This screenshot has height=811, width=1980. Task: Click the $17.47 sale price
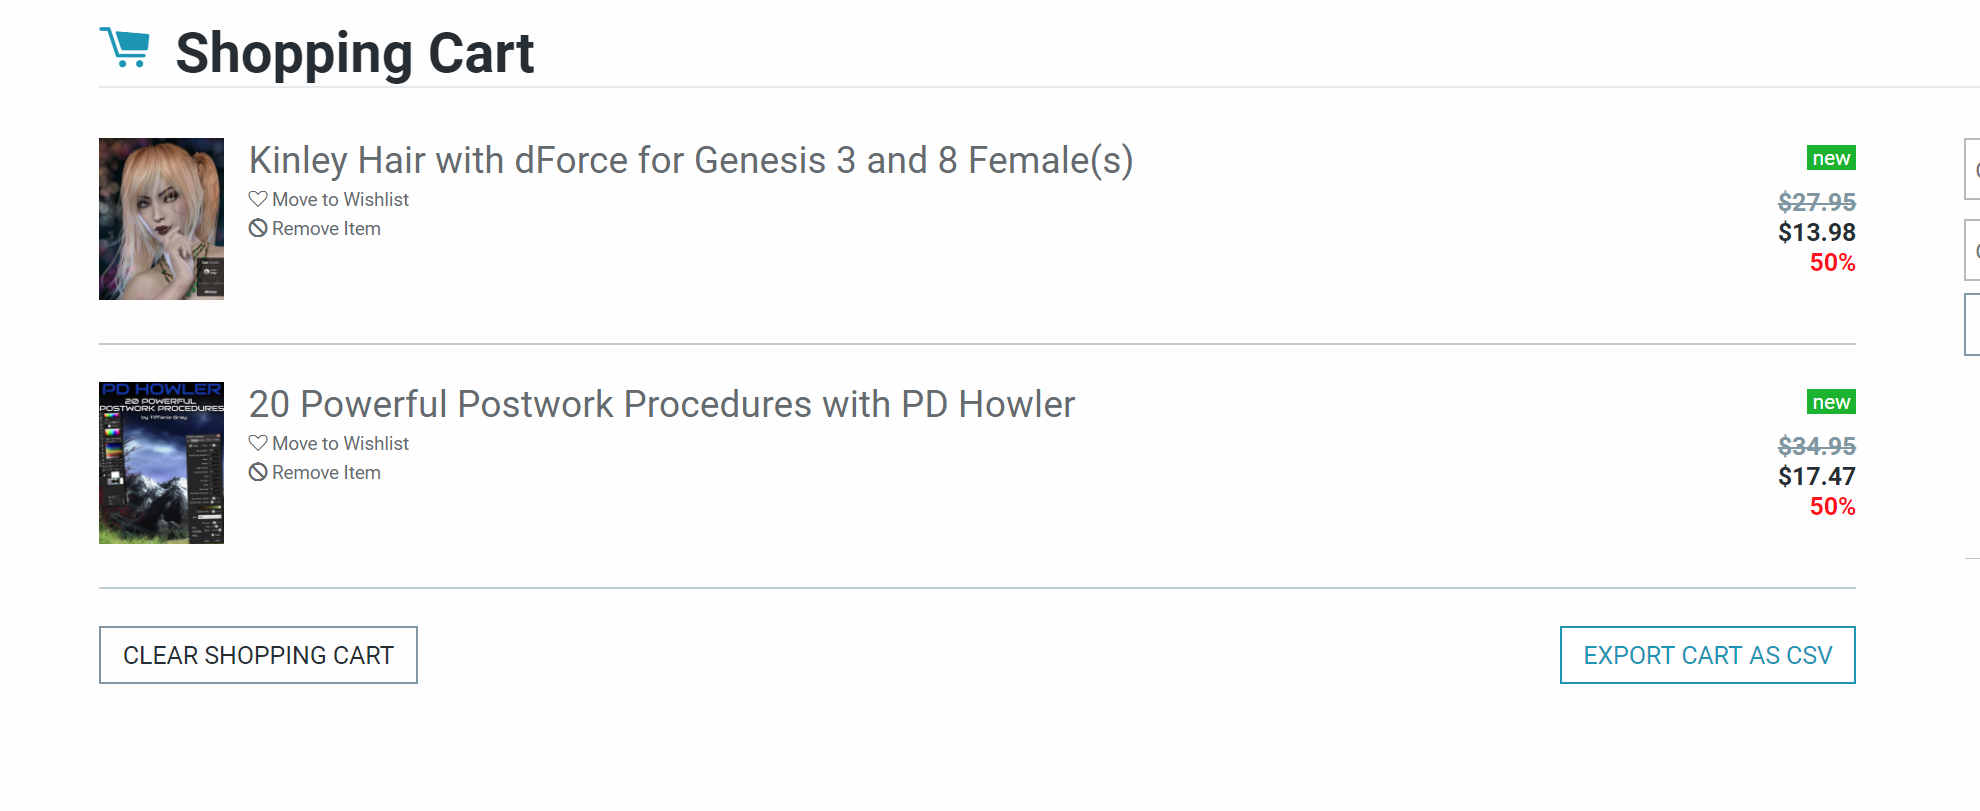[x=1816, y=476]
